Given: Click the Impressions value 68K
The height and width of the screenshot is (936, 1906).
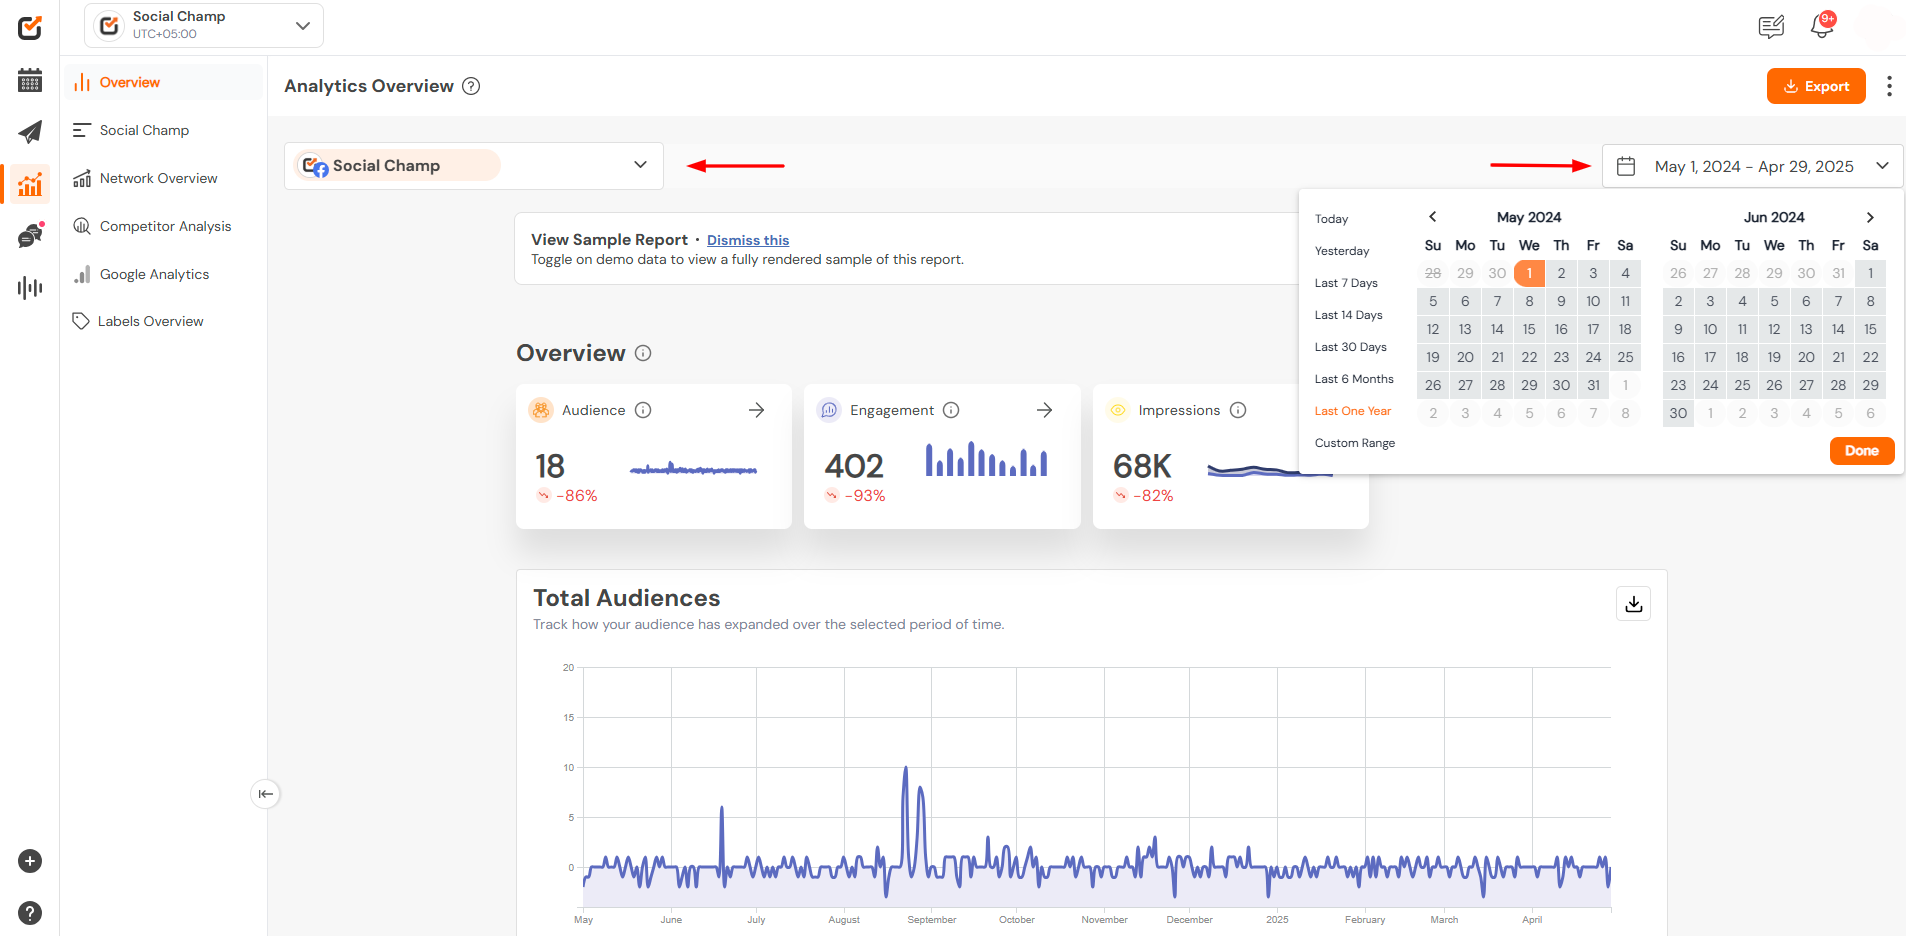Looking at the screenshot, I should (1142, 466).
